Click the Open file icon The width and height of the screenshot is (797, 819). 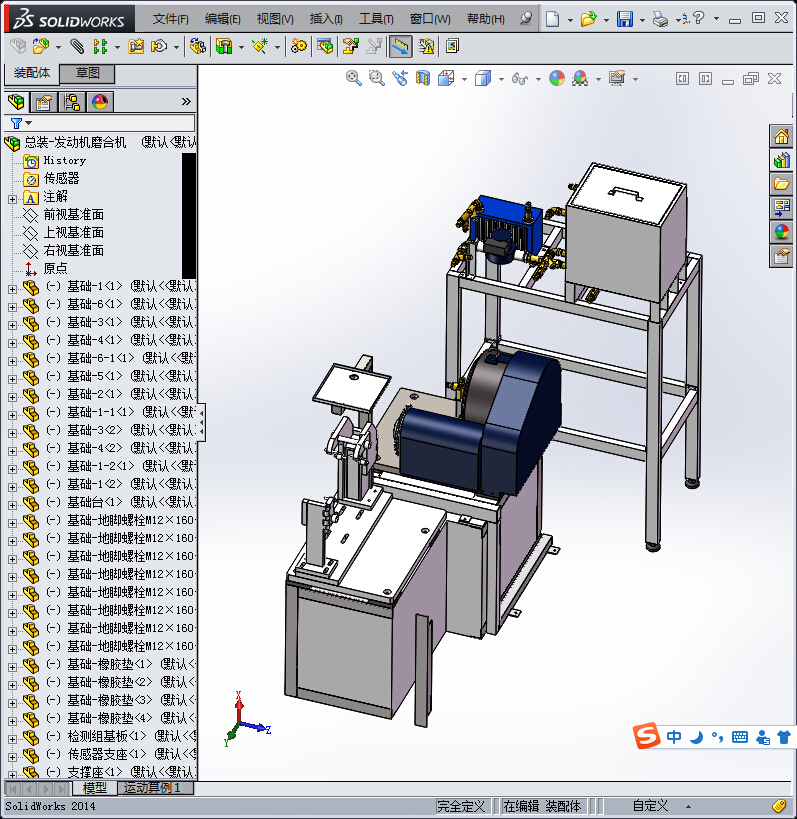click(589, 19)
